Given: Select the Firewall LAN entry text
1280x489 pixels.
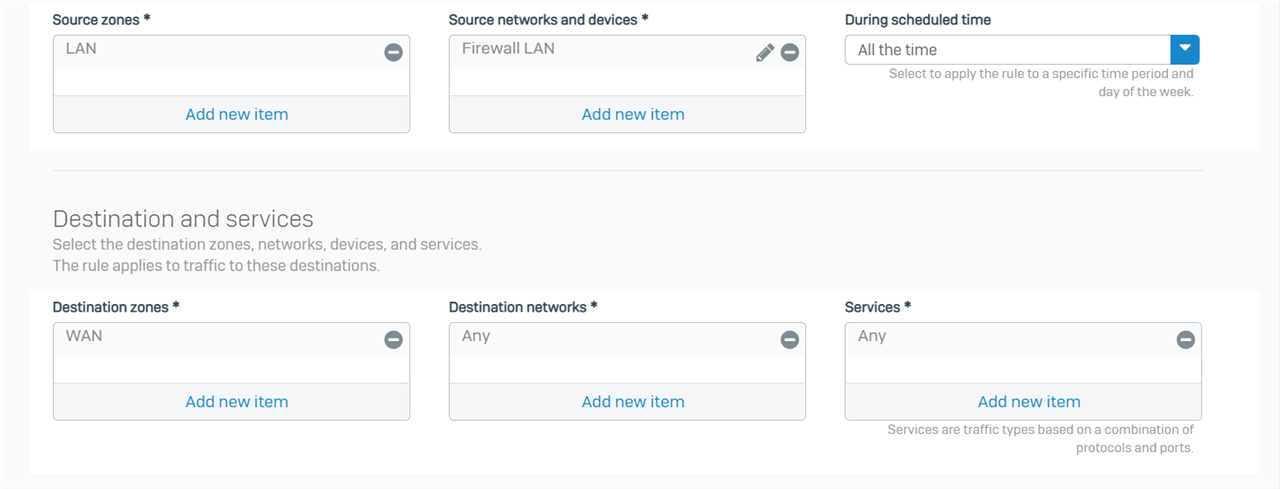Looking at the screenshot, I should click(x=508, y=48).
